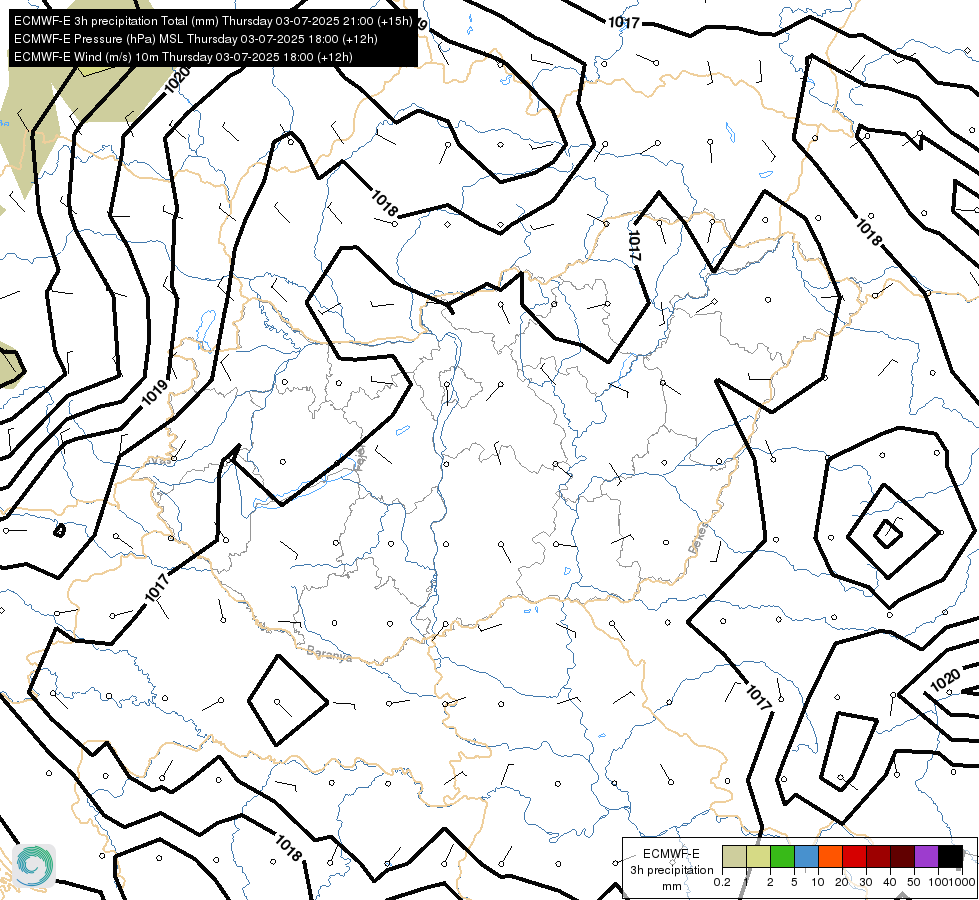The height and width of the screenshot is (900, 979).
Task: Click the 'Pressure (hPa) MSL' header line
Action: click(195, 39)
